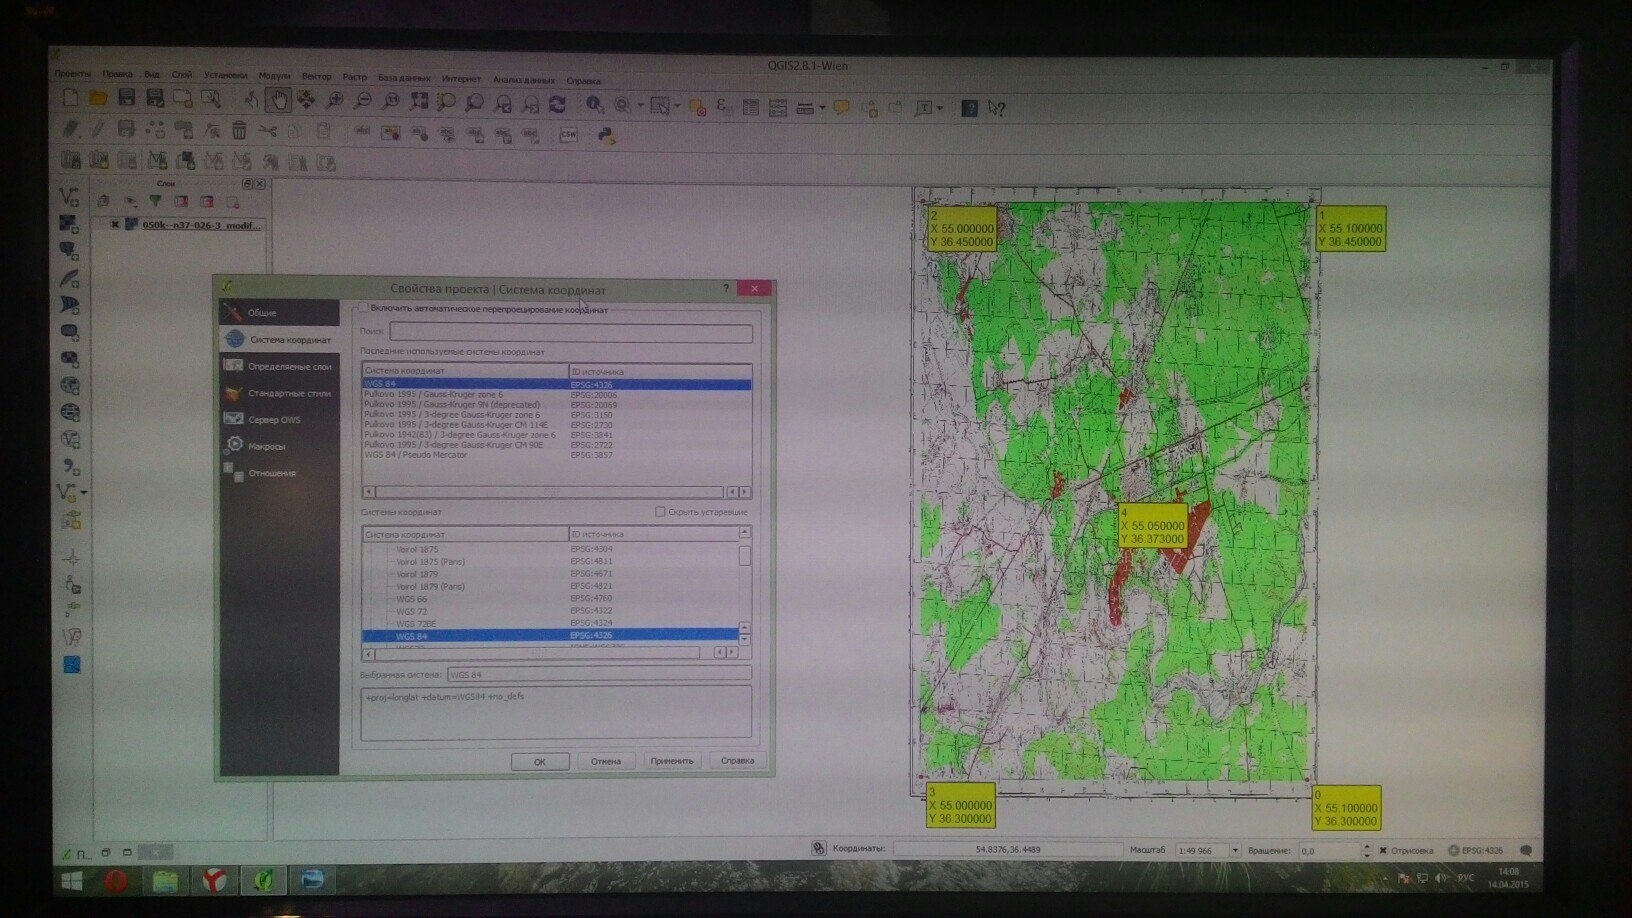Image resolution: width=1632 pixels, height=918 pixels.
Task: Click the Field Calculator icon
Action: 777,107
